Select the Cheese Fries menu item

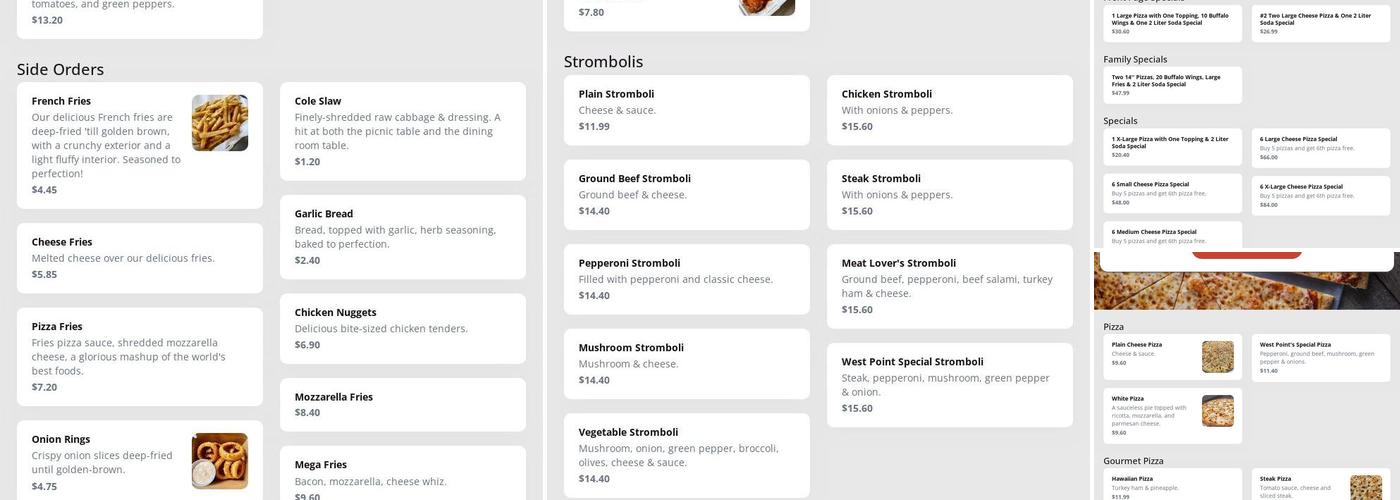(x=140, y=258)
